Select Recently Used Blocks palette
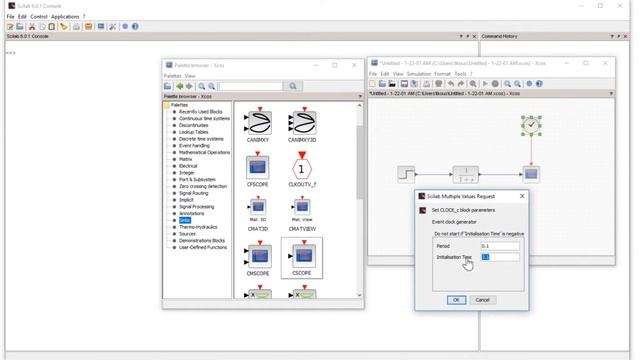Viewport: 640px width, 360px height. (200, 112)
